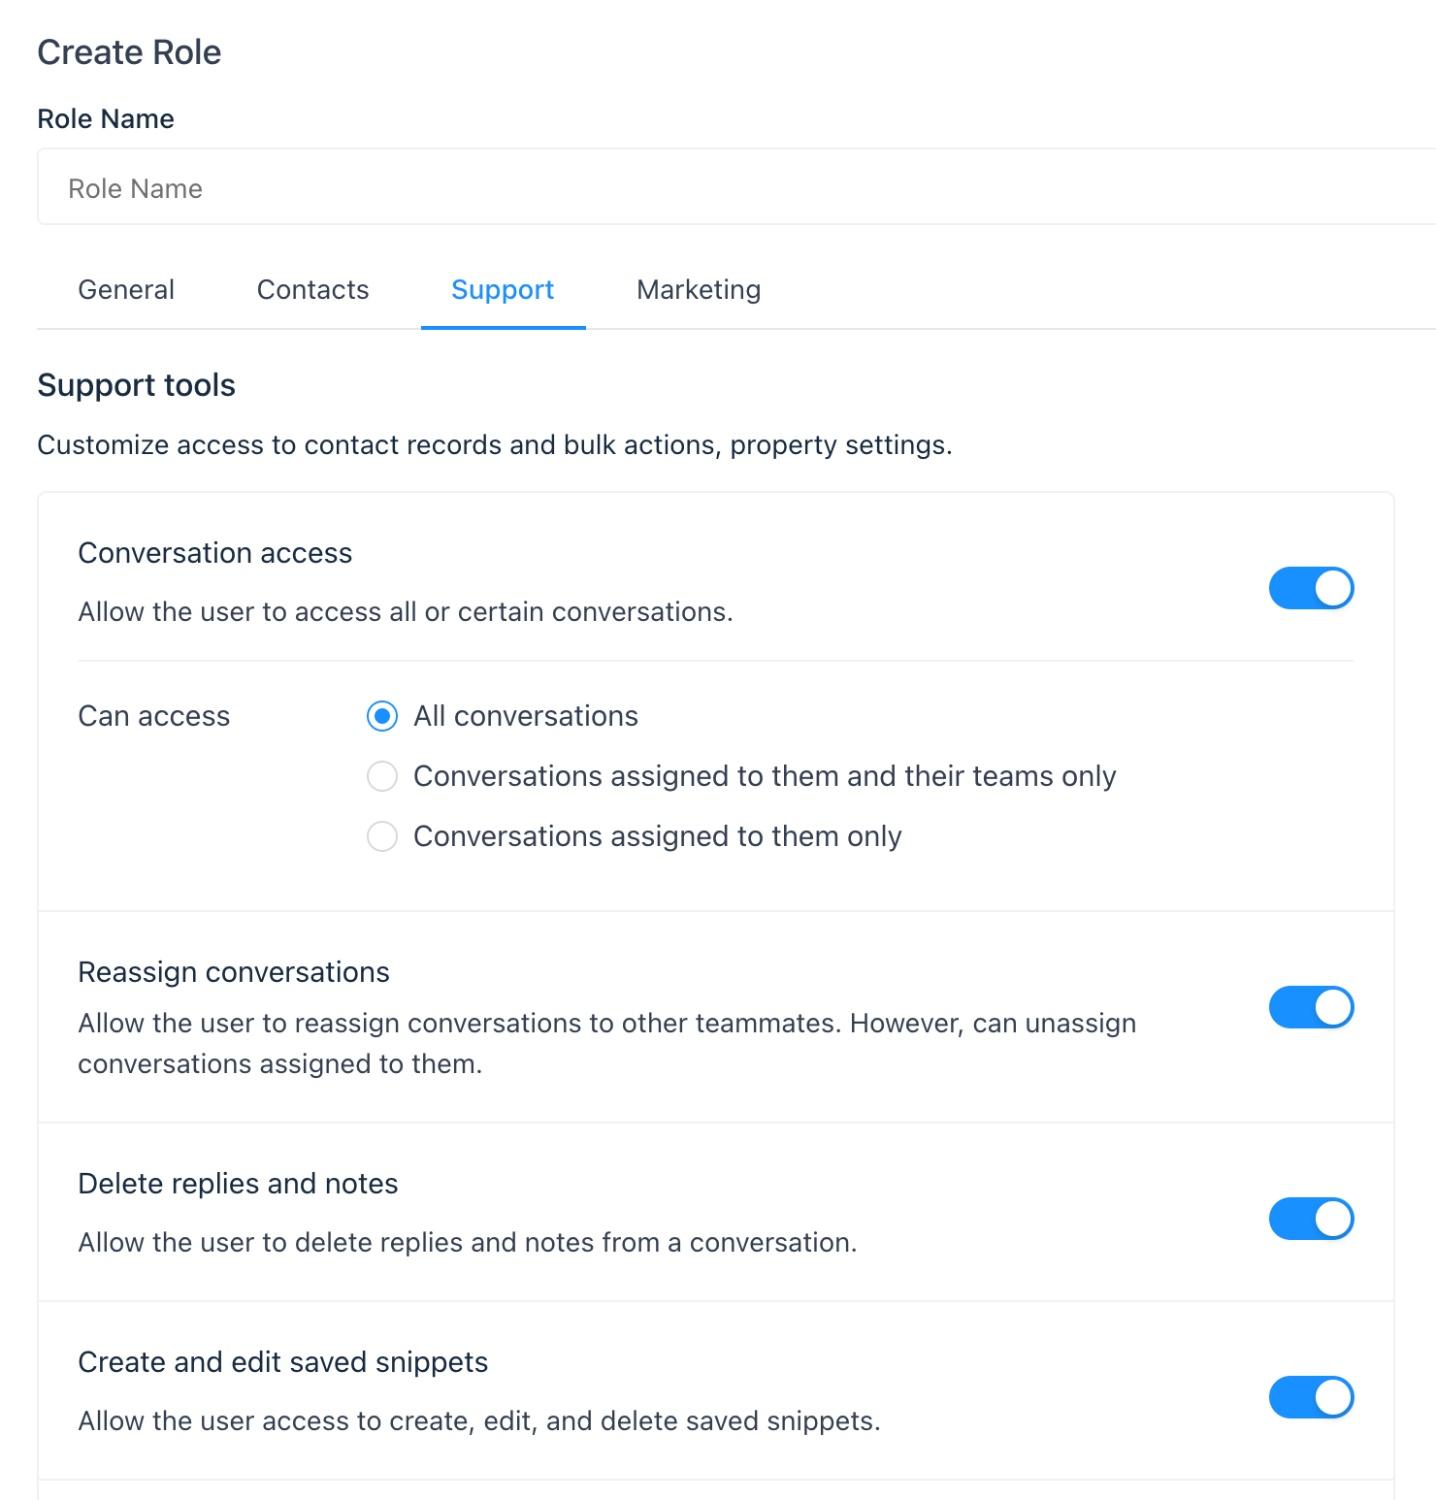
Task: Click 'Conversations assigned to them only' label text
Action: click(x=658, y=836)
